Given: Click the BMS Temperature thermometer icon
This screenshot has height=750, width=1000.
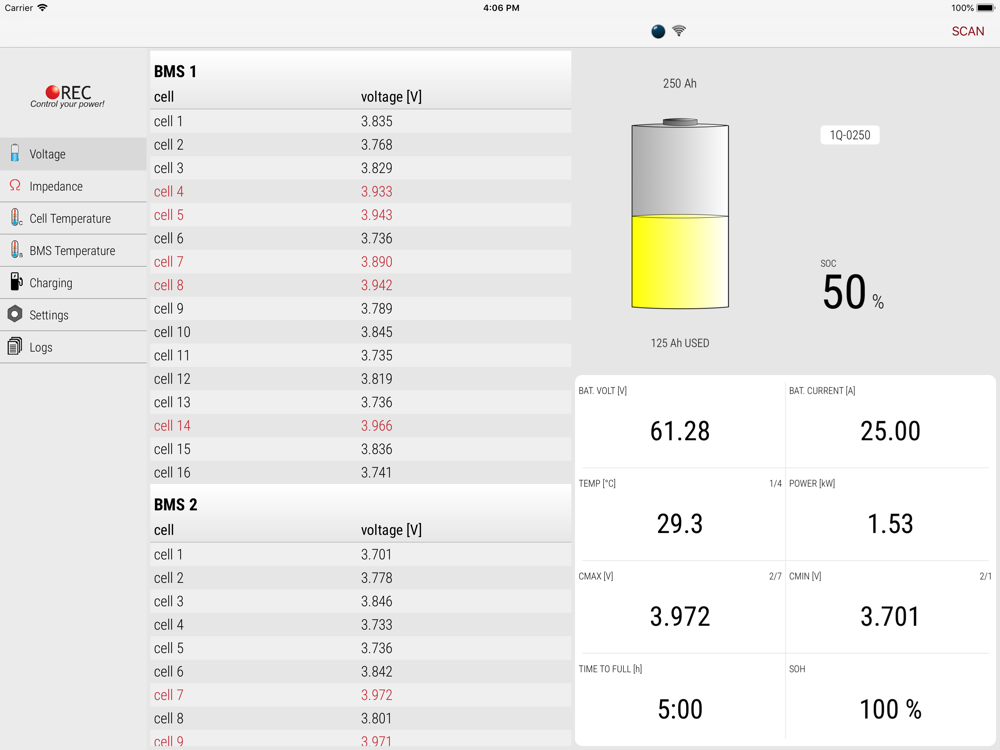Looking at the screenshot, I should point(15,249).
